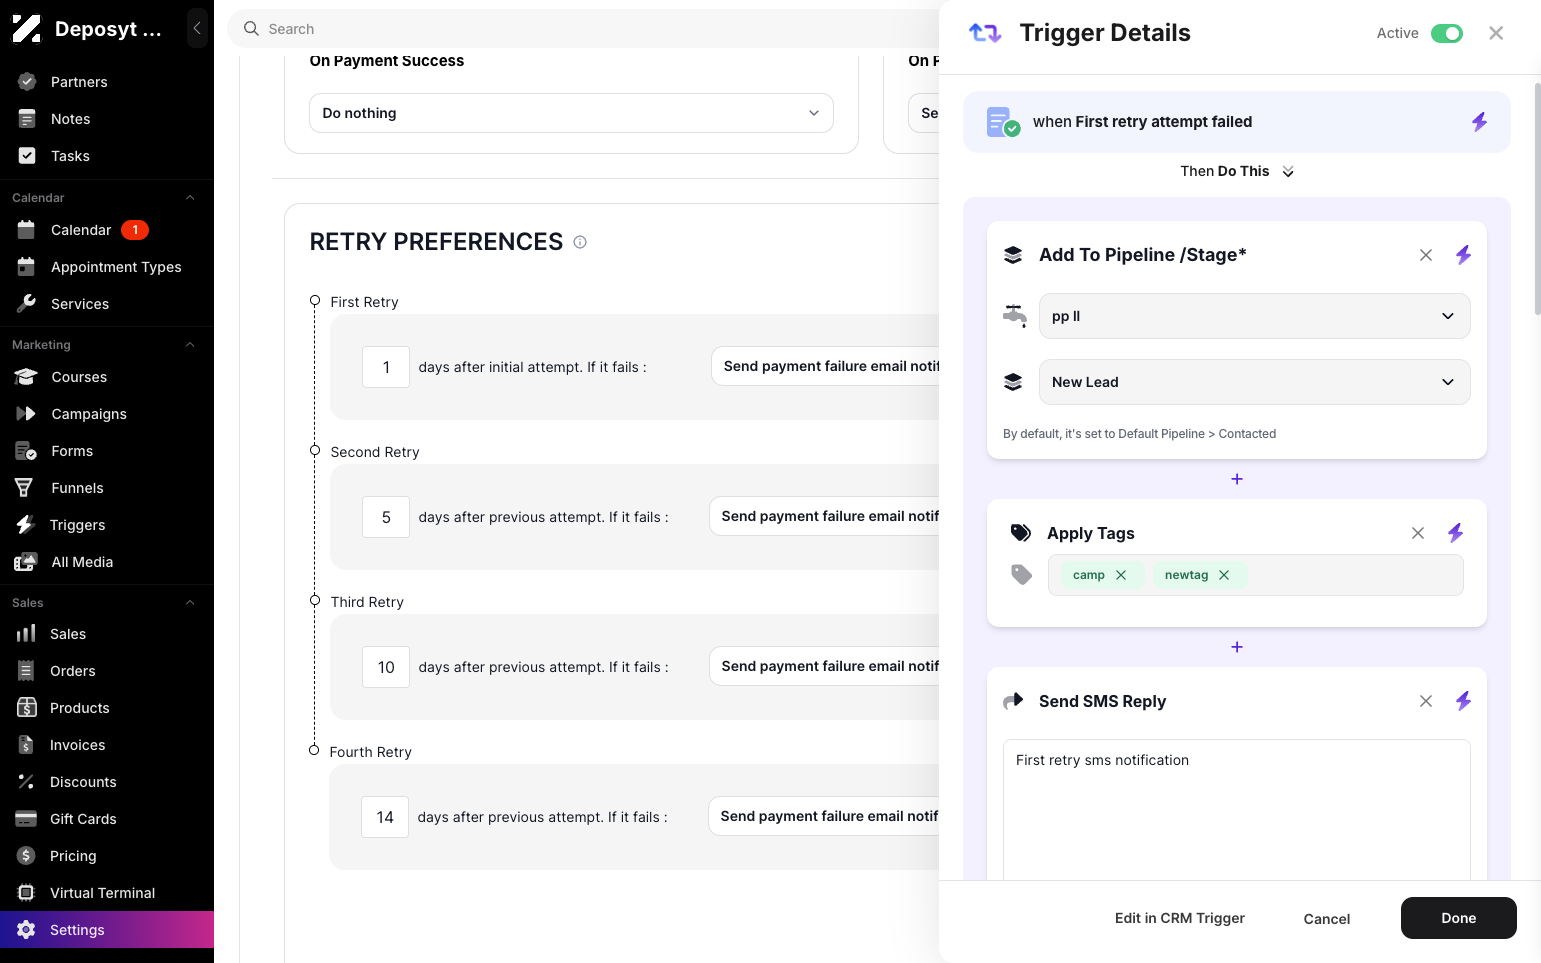Cancel the trigger changes

(1327, 919)
